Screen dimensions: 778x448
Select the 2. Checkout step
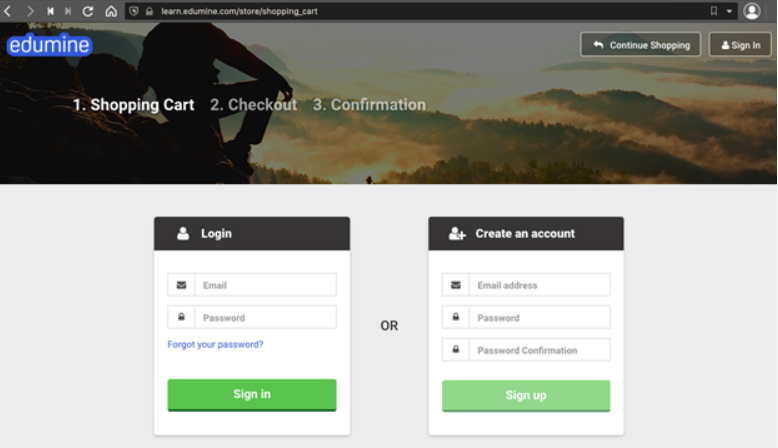[x=253, y=105]
